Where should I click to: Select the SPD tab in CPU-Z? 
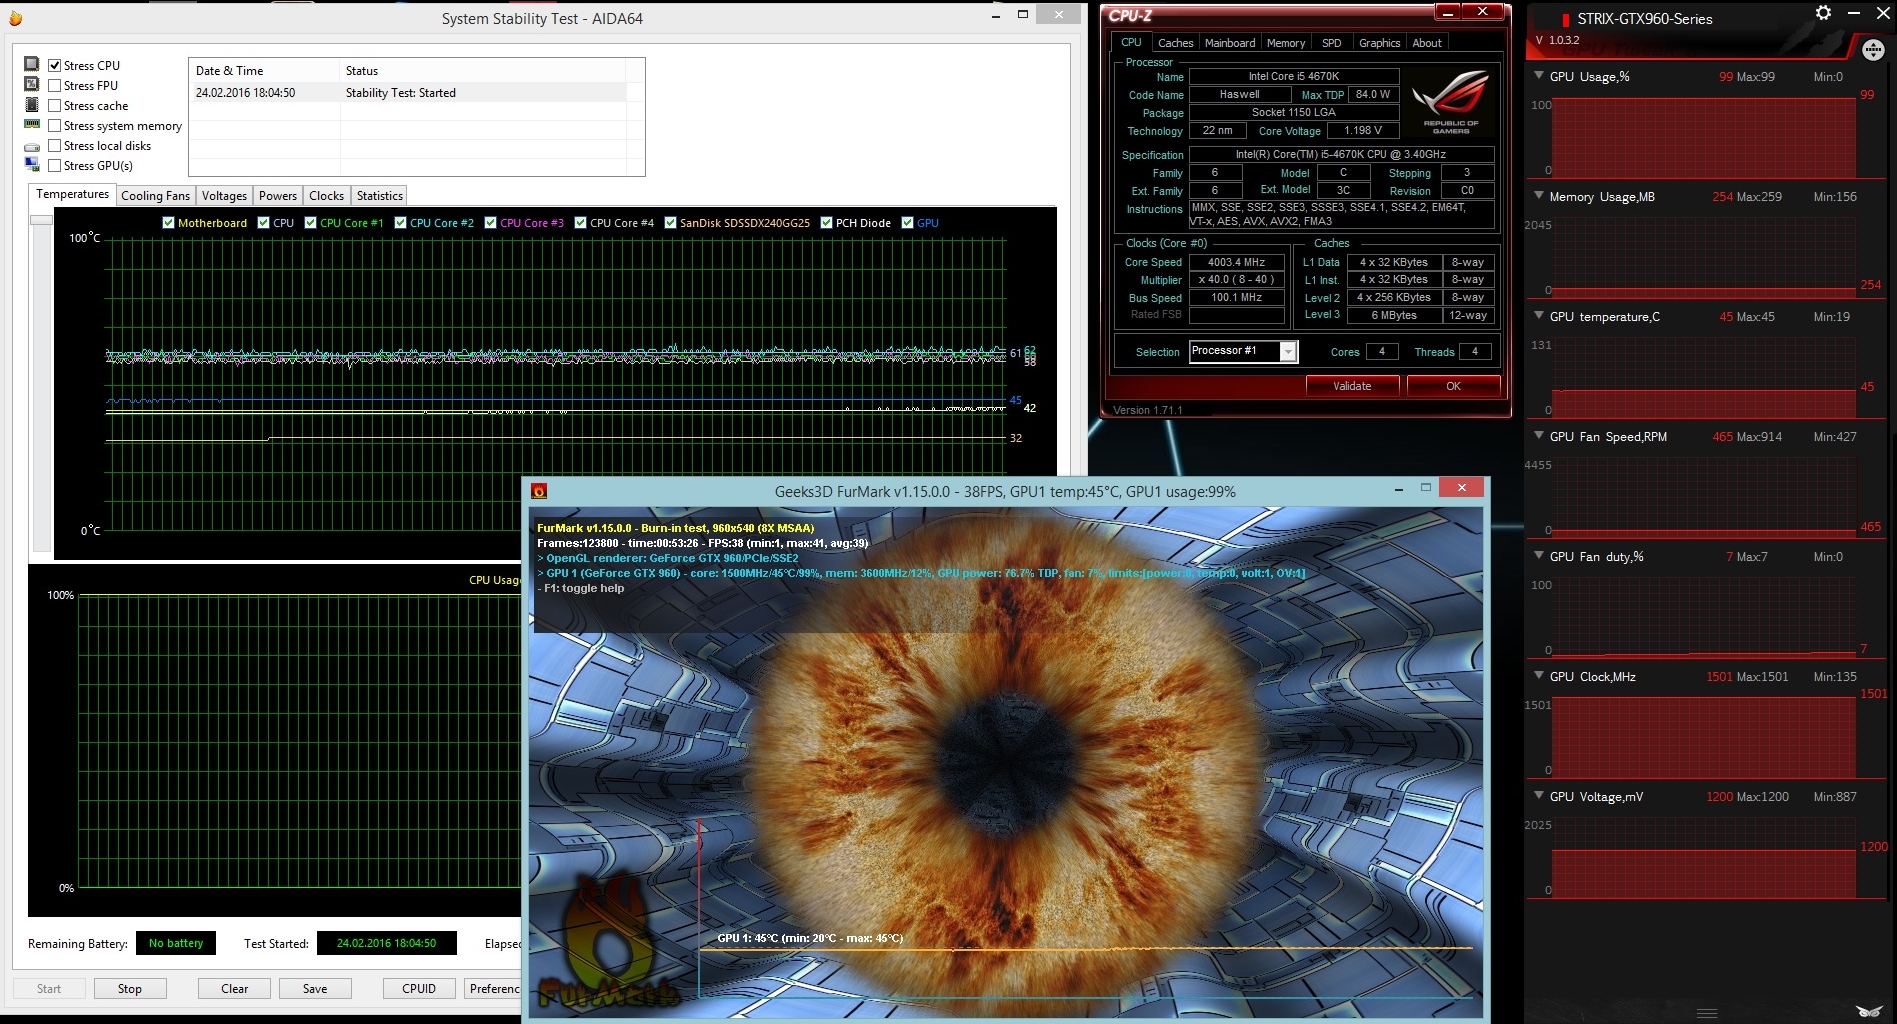(1332, 43)
